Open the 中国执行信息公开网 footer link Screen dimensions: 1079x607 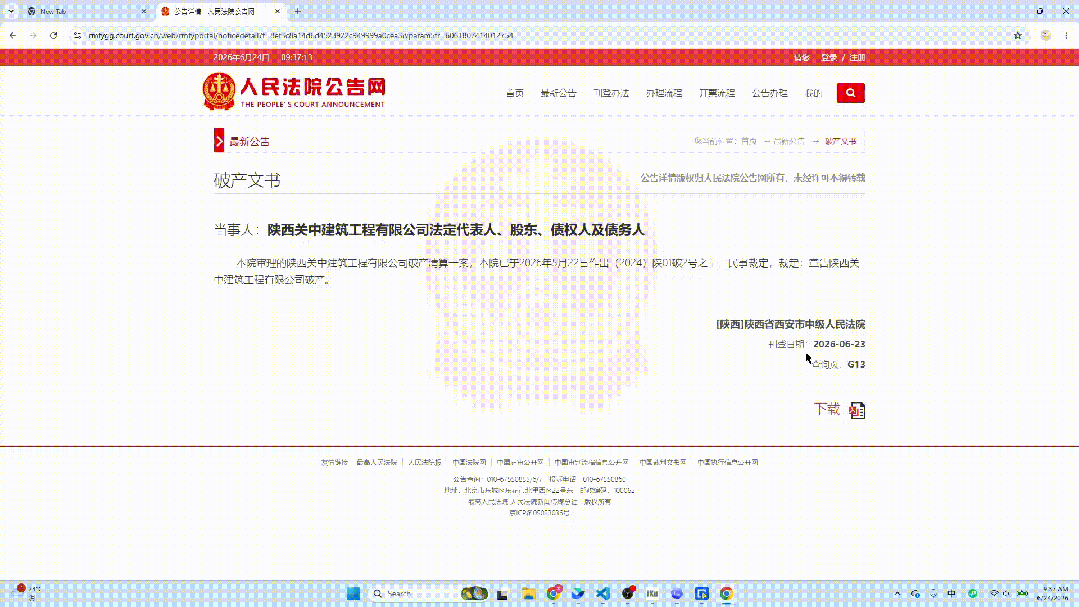tap(727, 462)
